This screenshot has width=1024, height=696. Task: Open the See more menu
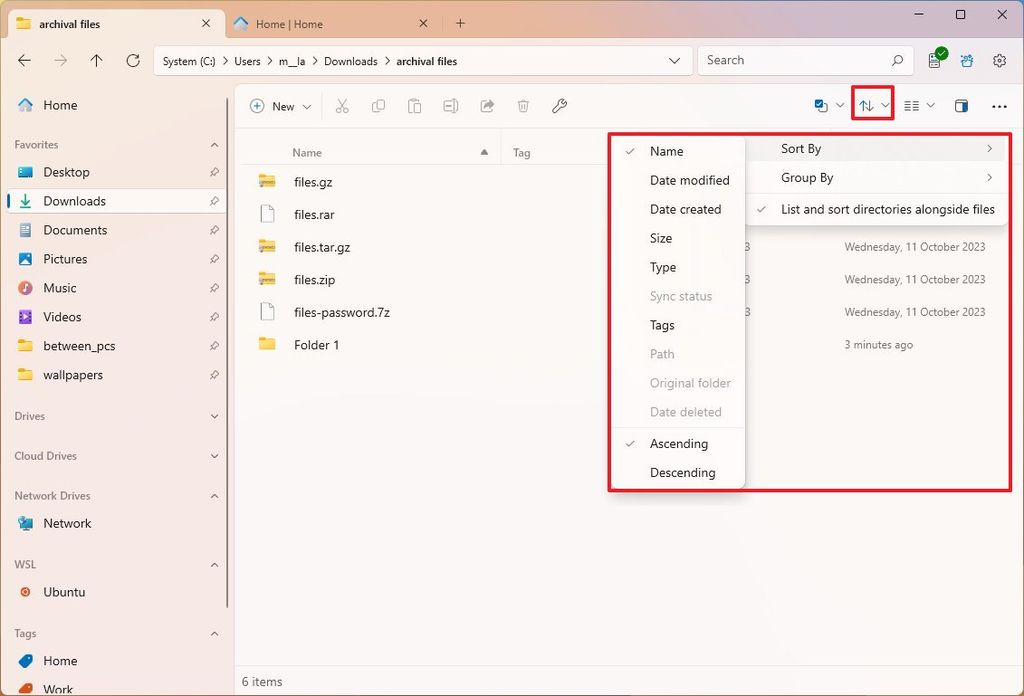click(999, 106)
